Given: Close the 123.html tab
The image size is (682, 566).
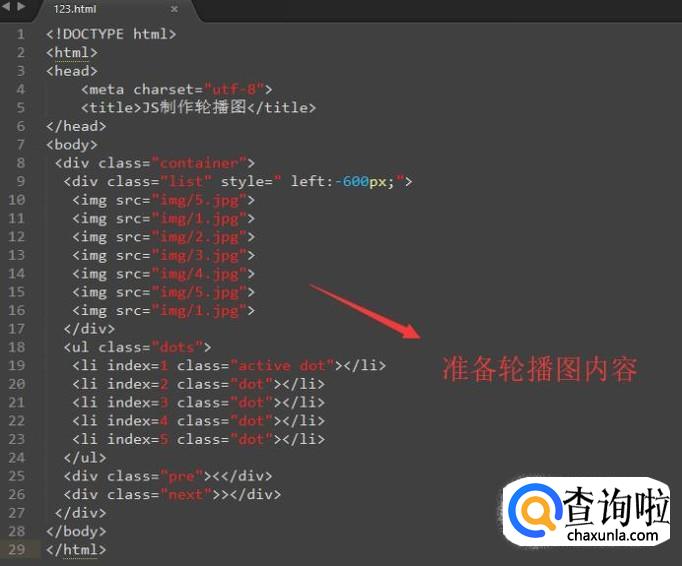Looking at the screenshot, I should coord(174,9).
